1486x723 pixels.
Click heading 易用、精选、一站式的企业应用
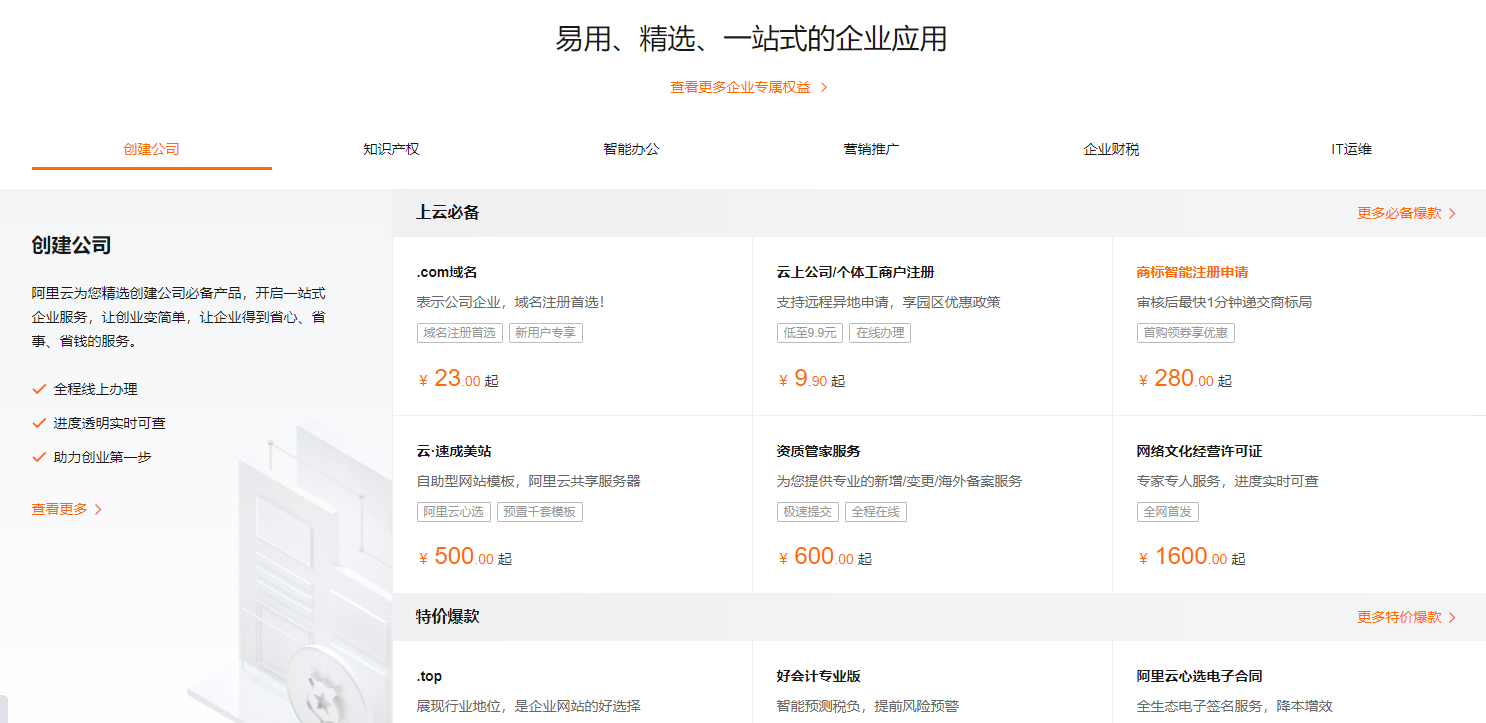(751, 39)
